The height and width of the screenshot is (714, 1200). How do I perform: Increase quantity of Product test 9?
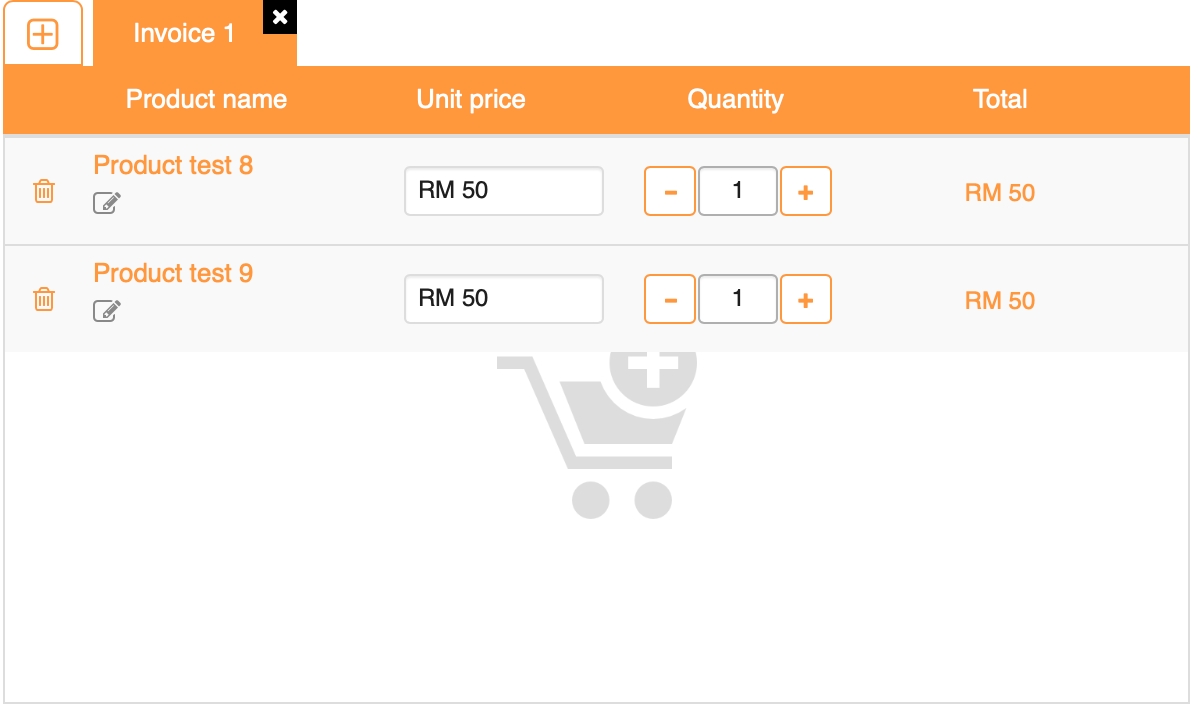[x=806, y=299]
